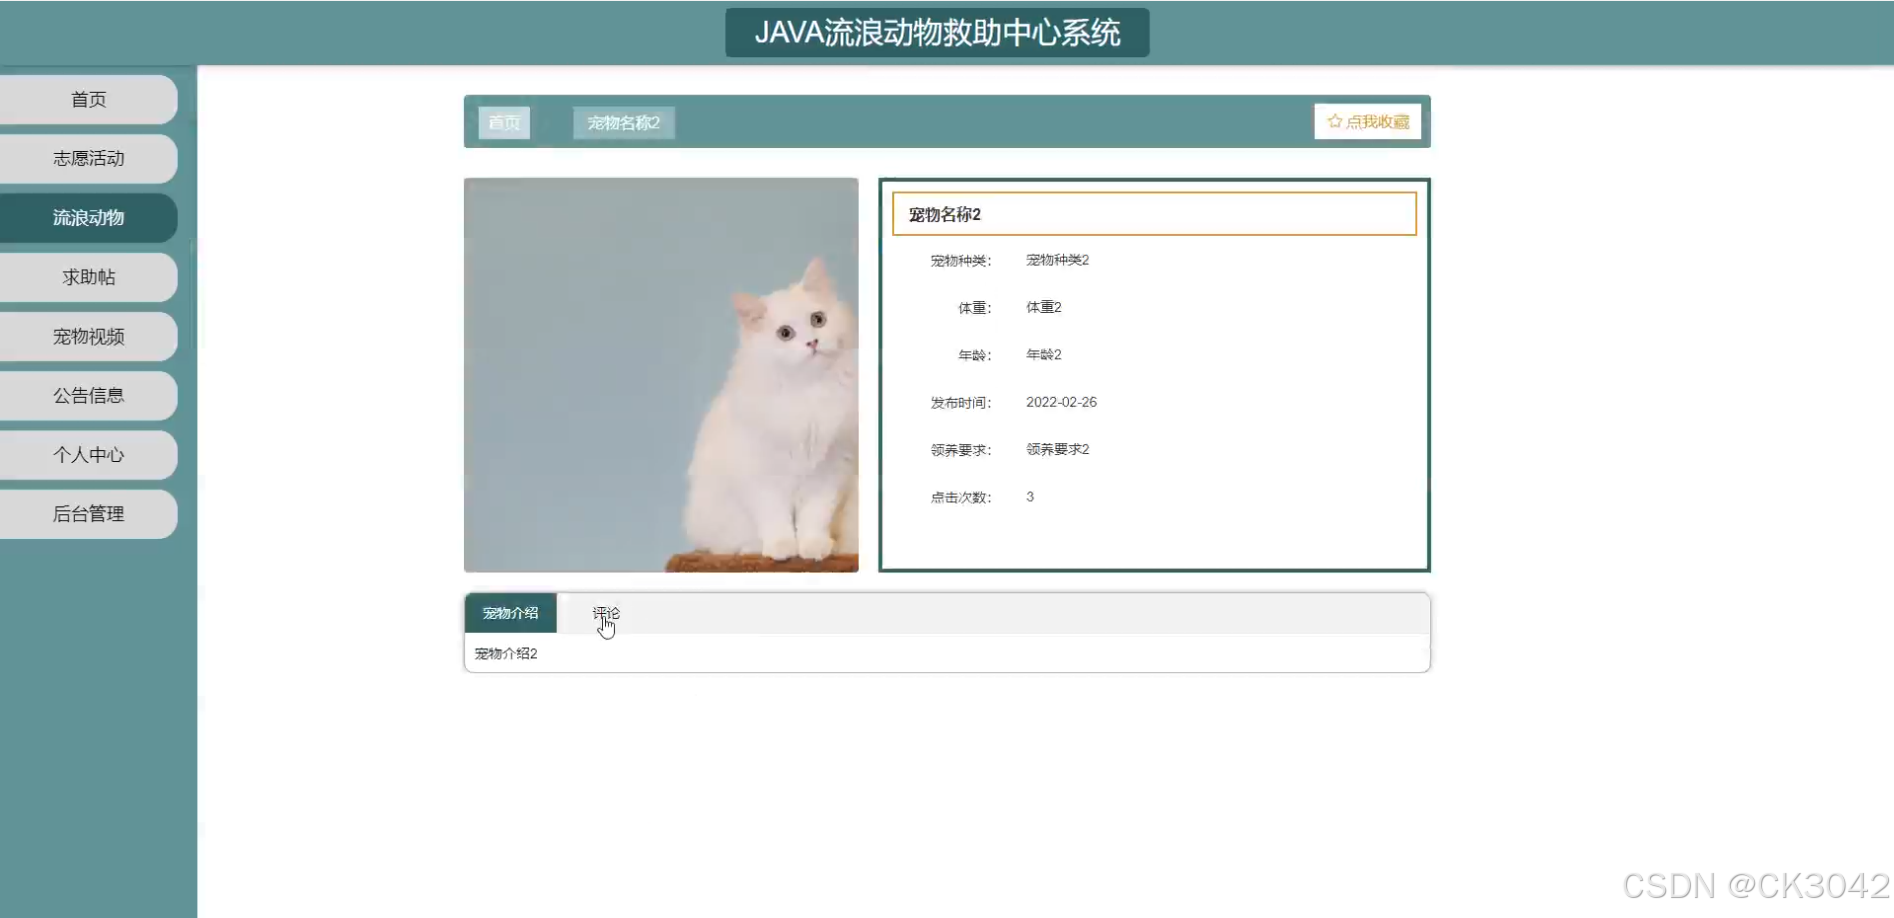Image resolution: width=1894 pixels, height=918 pixels.
Task: Go to 个人中心 personal center
Action: [88, 454]
